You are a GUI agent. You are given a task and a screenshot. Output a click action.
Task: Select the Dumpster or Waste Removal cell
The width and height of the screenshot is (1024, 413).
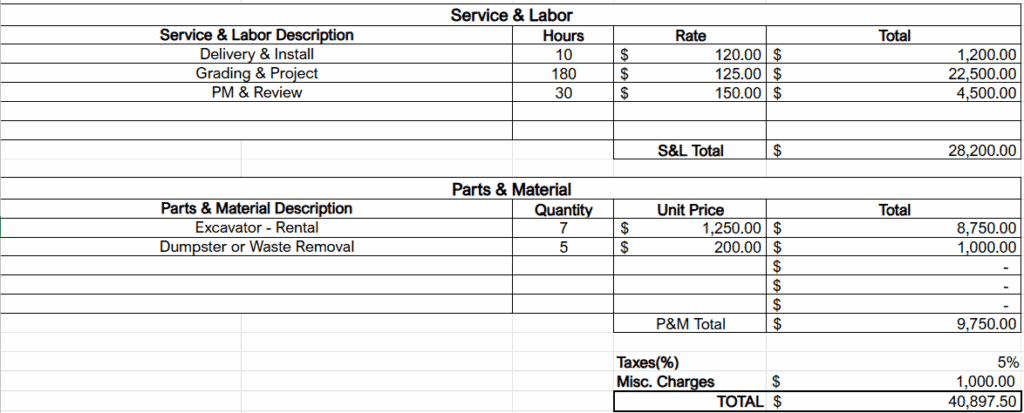tap(256, 246)
